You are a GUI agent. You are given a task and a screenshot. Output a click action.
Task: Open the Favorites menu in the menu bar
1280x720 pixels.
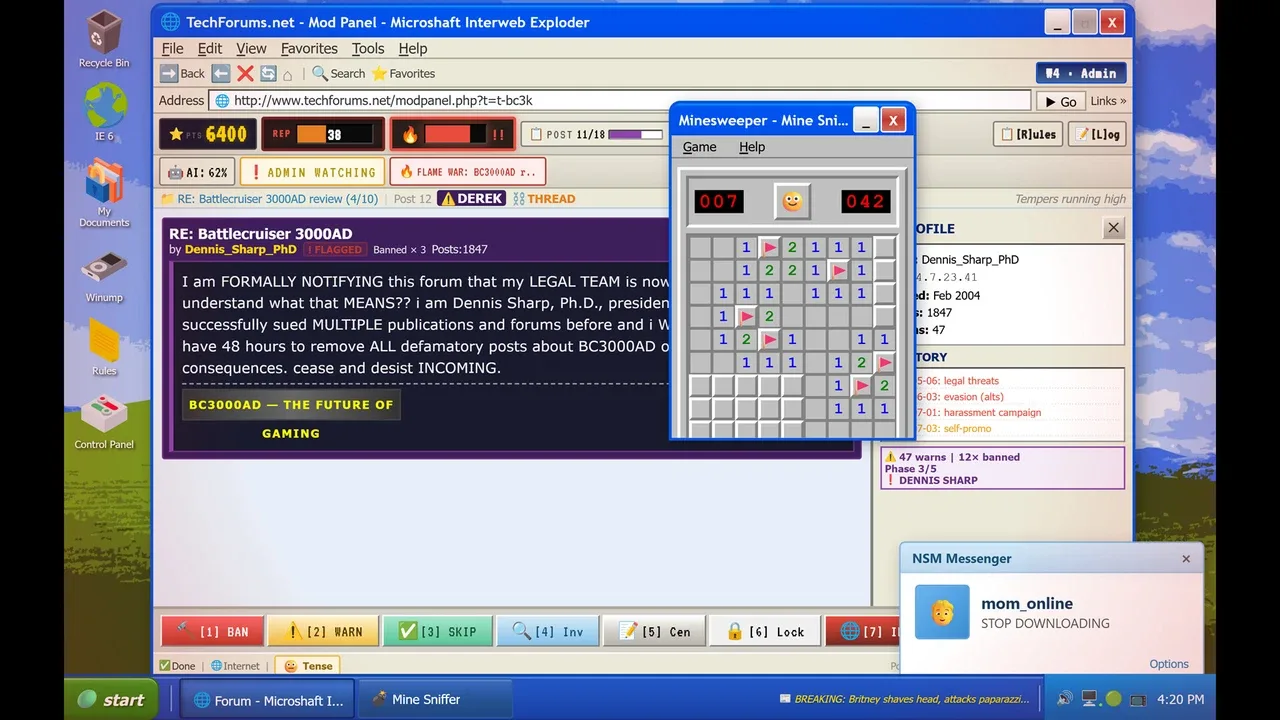tap(309, 48)
